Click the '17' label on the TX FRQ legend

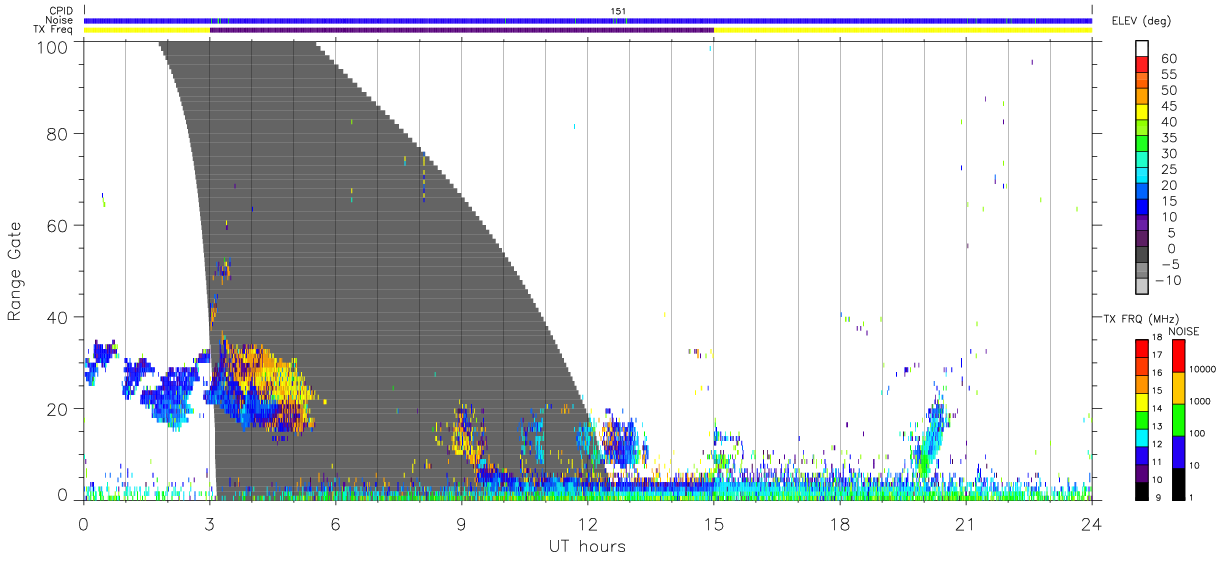(x=1157, y=355)
